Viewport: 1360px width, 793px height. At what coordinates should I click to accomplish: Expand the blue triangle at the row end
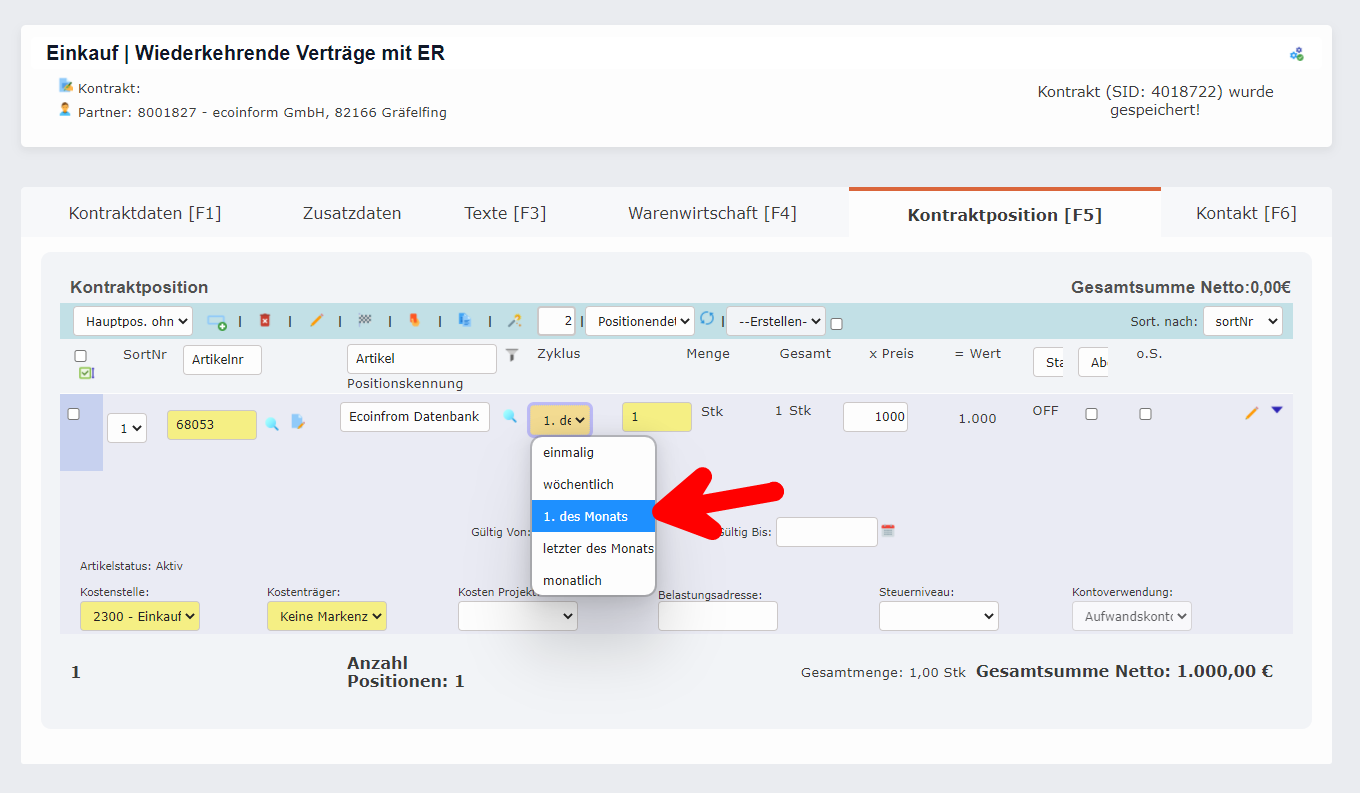point(1275,411)
